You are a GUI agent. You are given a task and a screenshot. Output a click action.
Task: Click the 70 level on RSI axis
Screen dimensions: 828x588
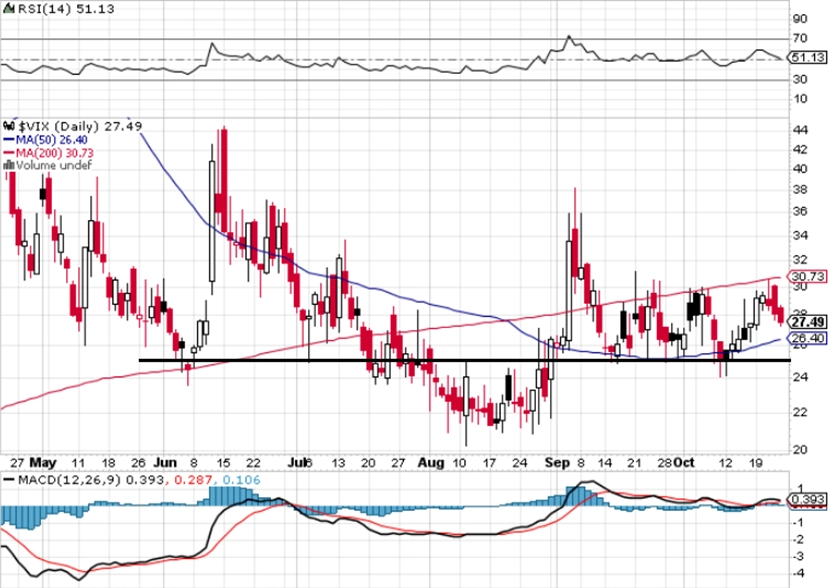coord(800,38)
